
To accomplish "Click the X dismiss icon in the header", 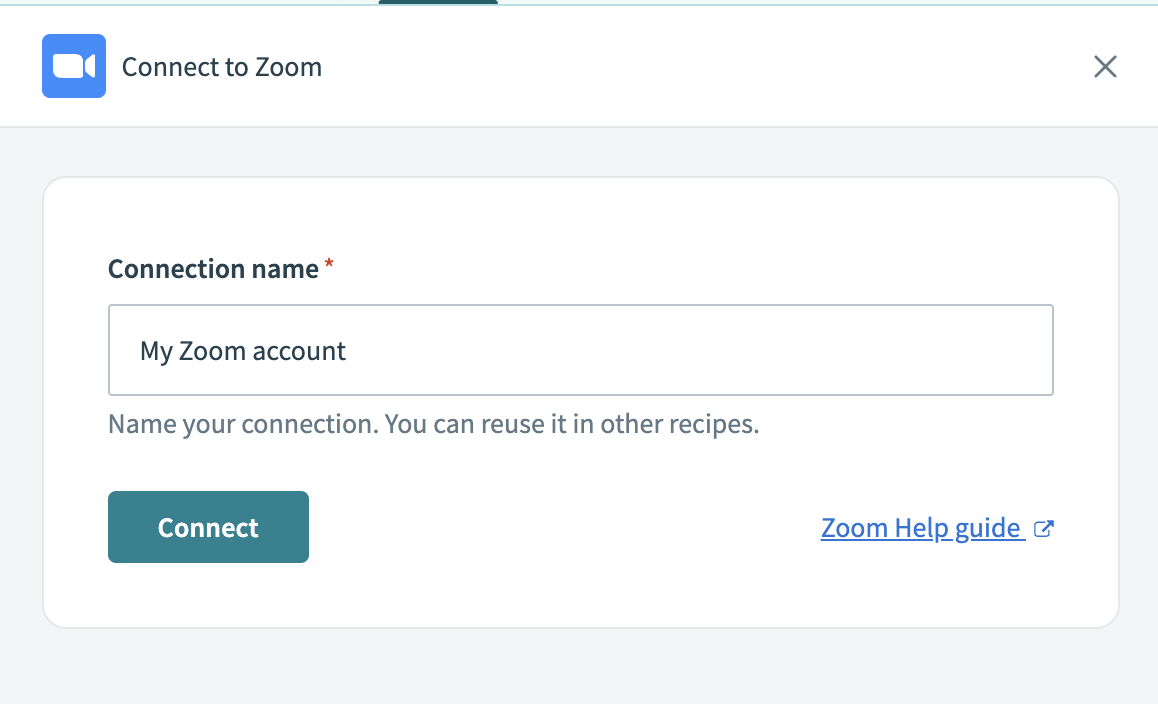I will pos(1105,66).
